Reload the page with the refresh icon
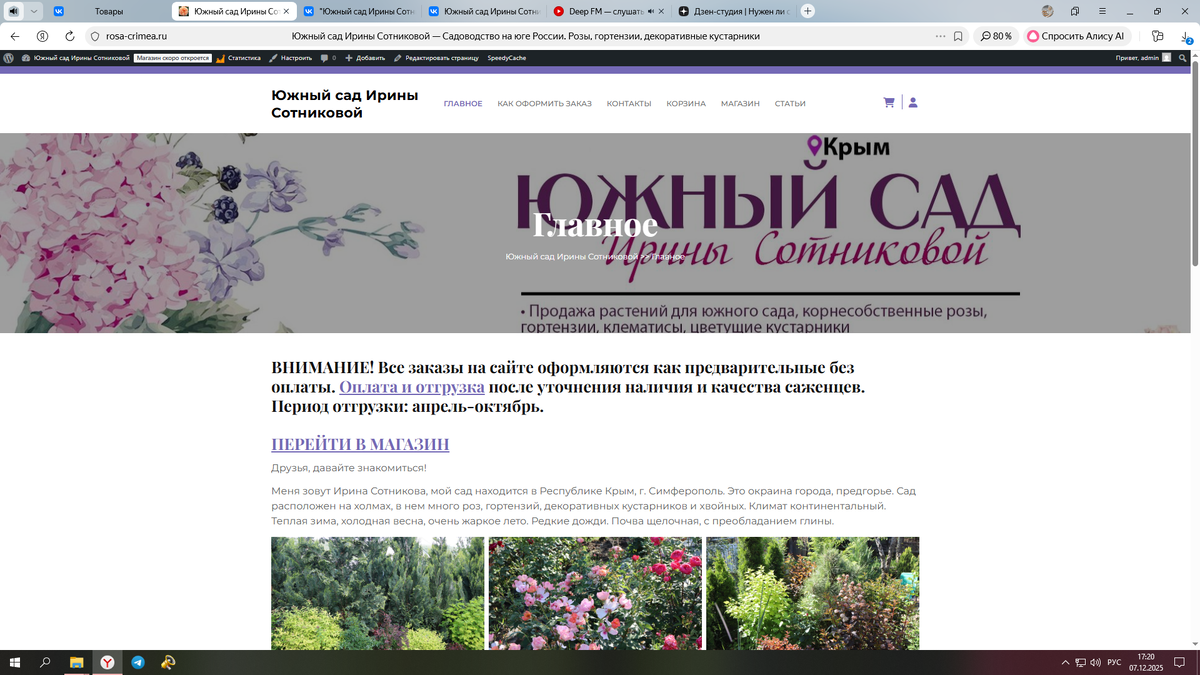 tap(70, 36)
